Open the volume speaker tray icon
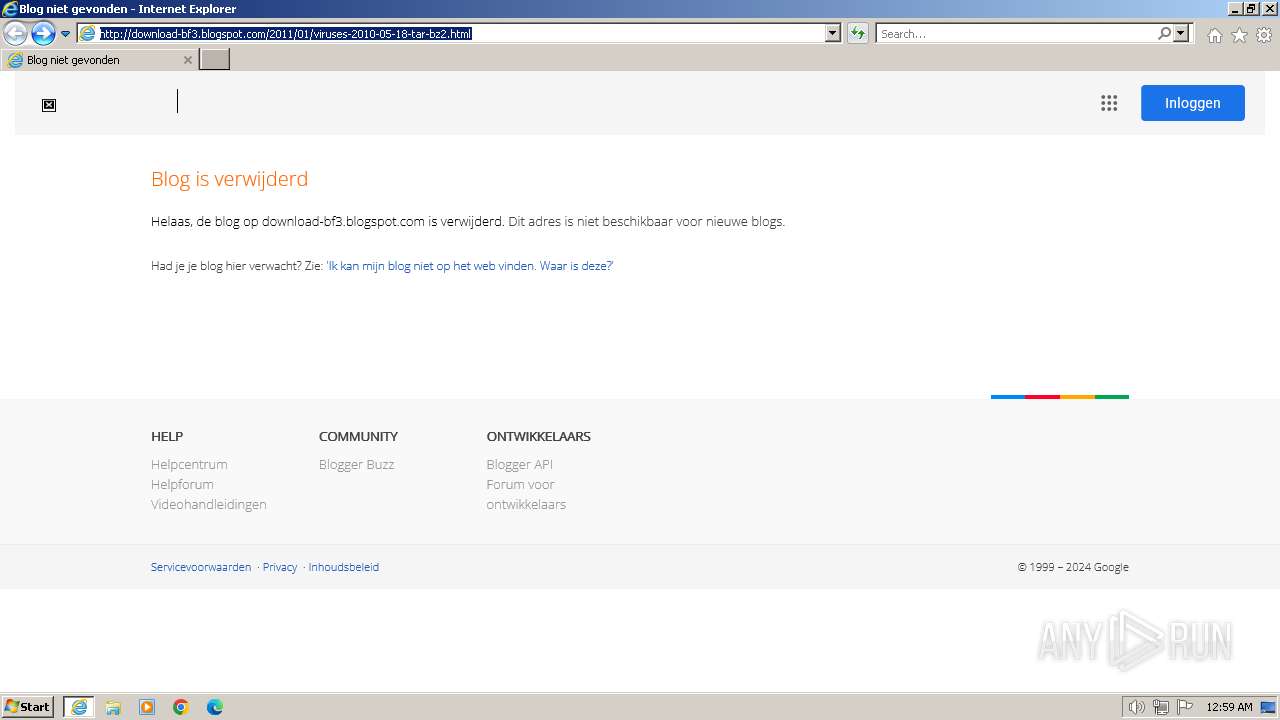The image size is (1280, 720). [1137, 707]
